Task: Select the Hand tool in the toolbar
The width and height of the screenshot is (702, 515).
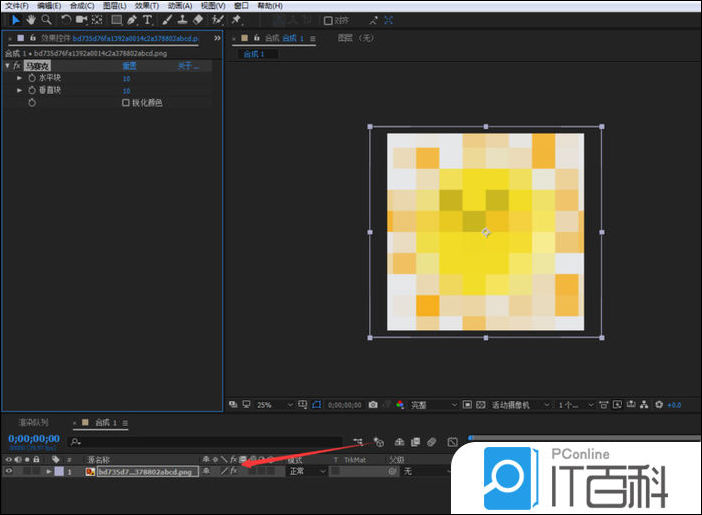Action: 30,19
